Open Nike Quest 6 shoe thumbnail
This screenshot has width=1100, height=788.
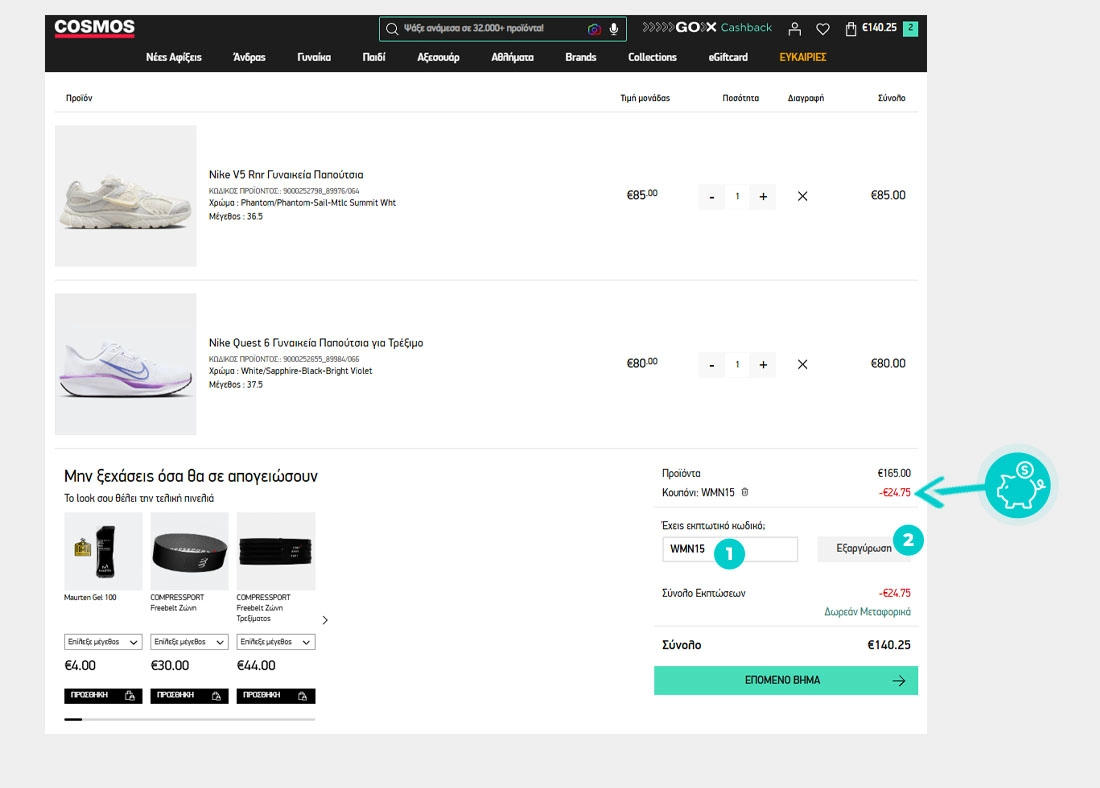(126, 364)
